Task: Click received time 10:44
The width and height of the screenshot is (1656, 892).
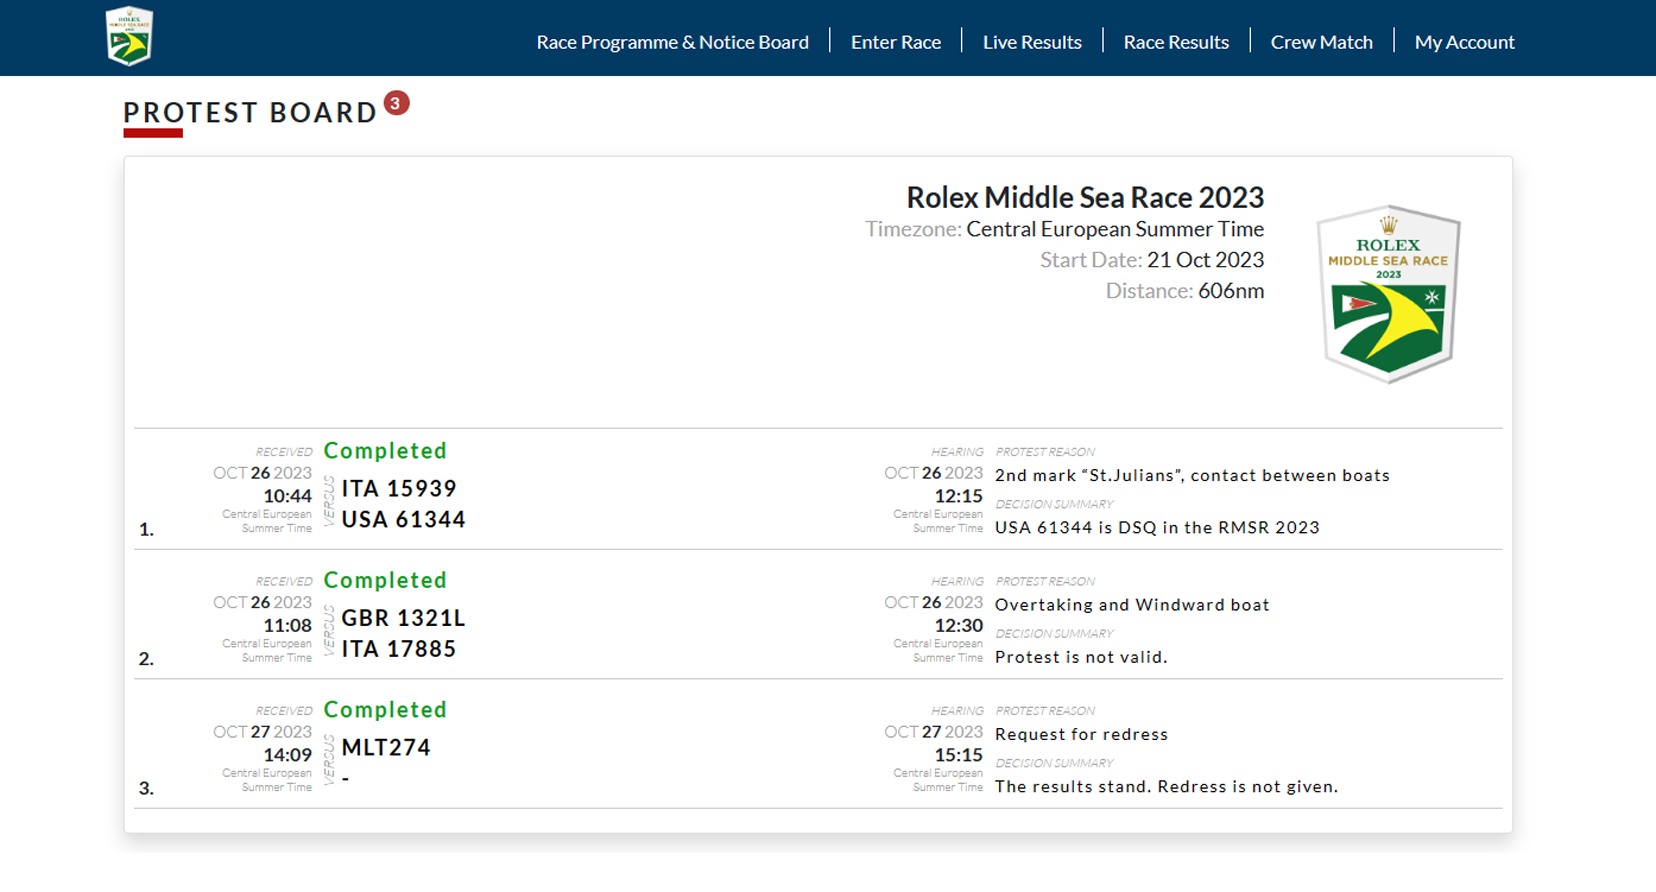Action: point(288,496)
